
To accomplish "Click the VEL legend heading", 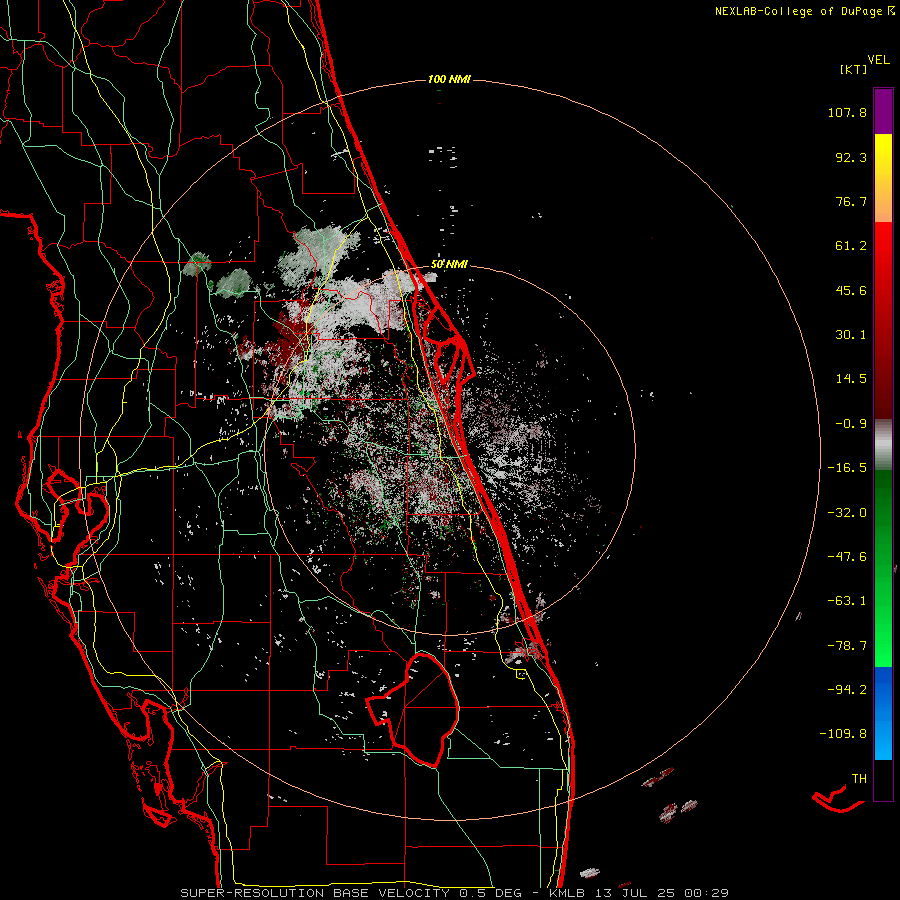I will coord(878,60).
